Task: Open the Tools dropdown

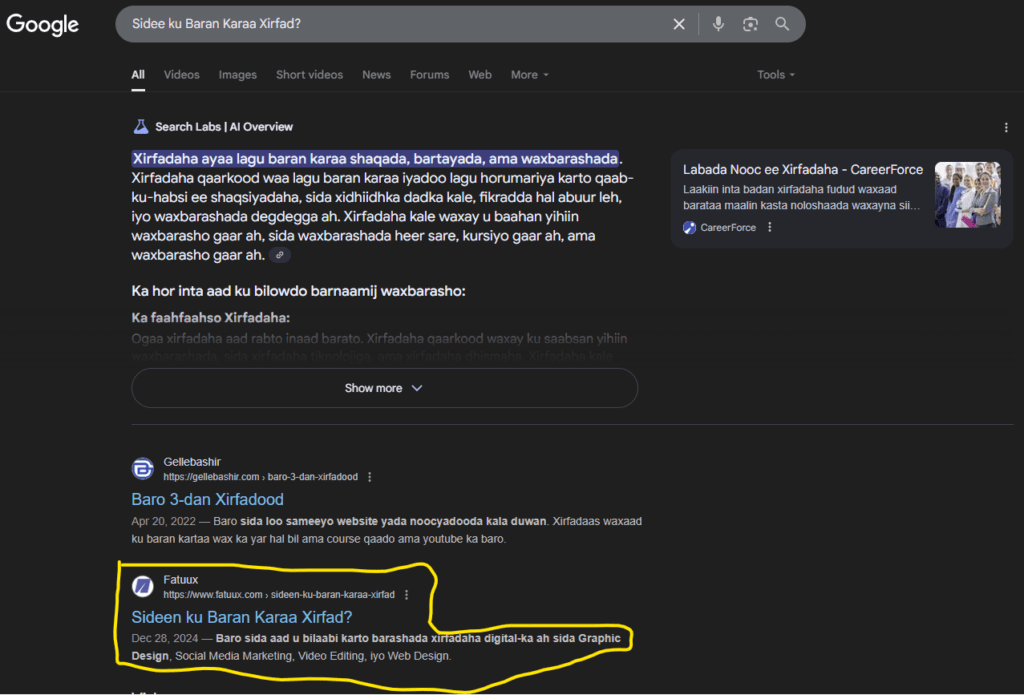Action: (x=776, y=74)
